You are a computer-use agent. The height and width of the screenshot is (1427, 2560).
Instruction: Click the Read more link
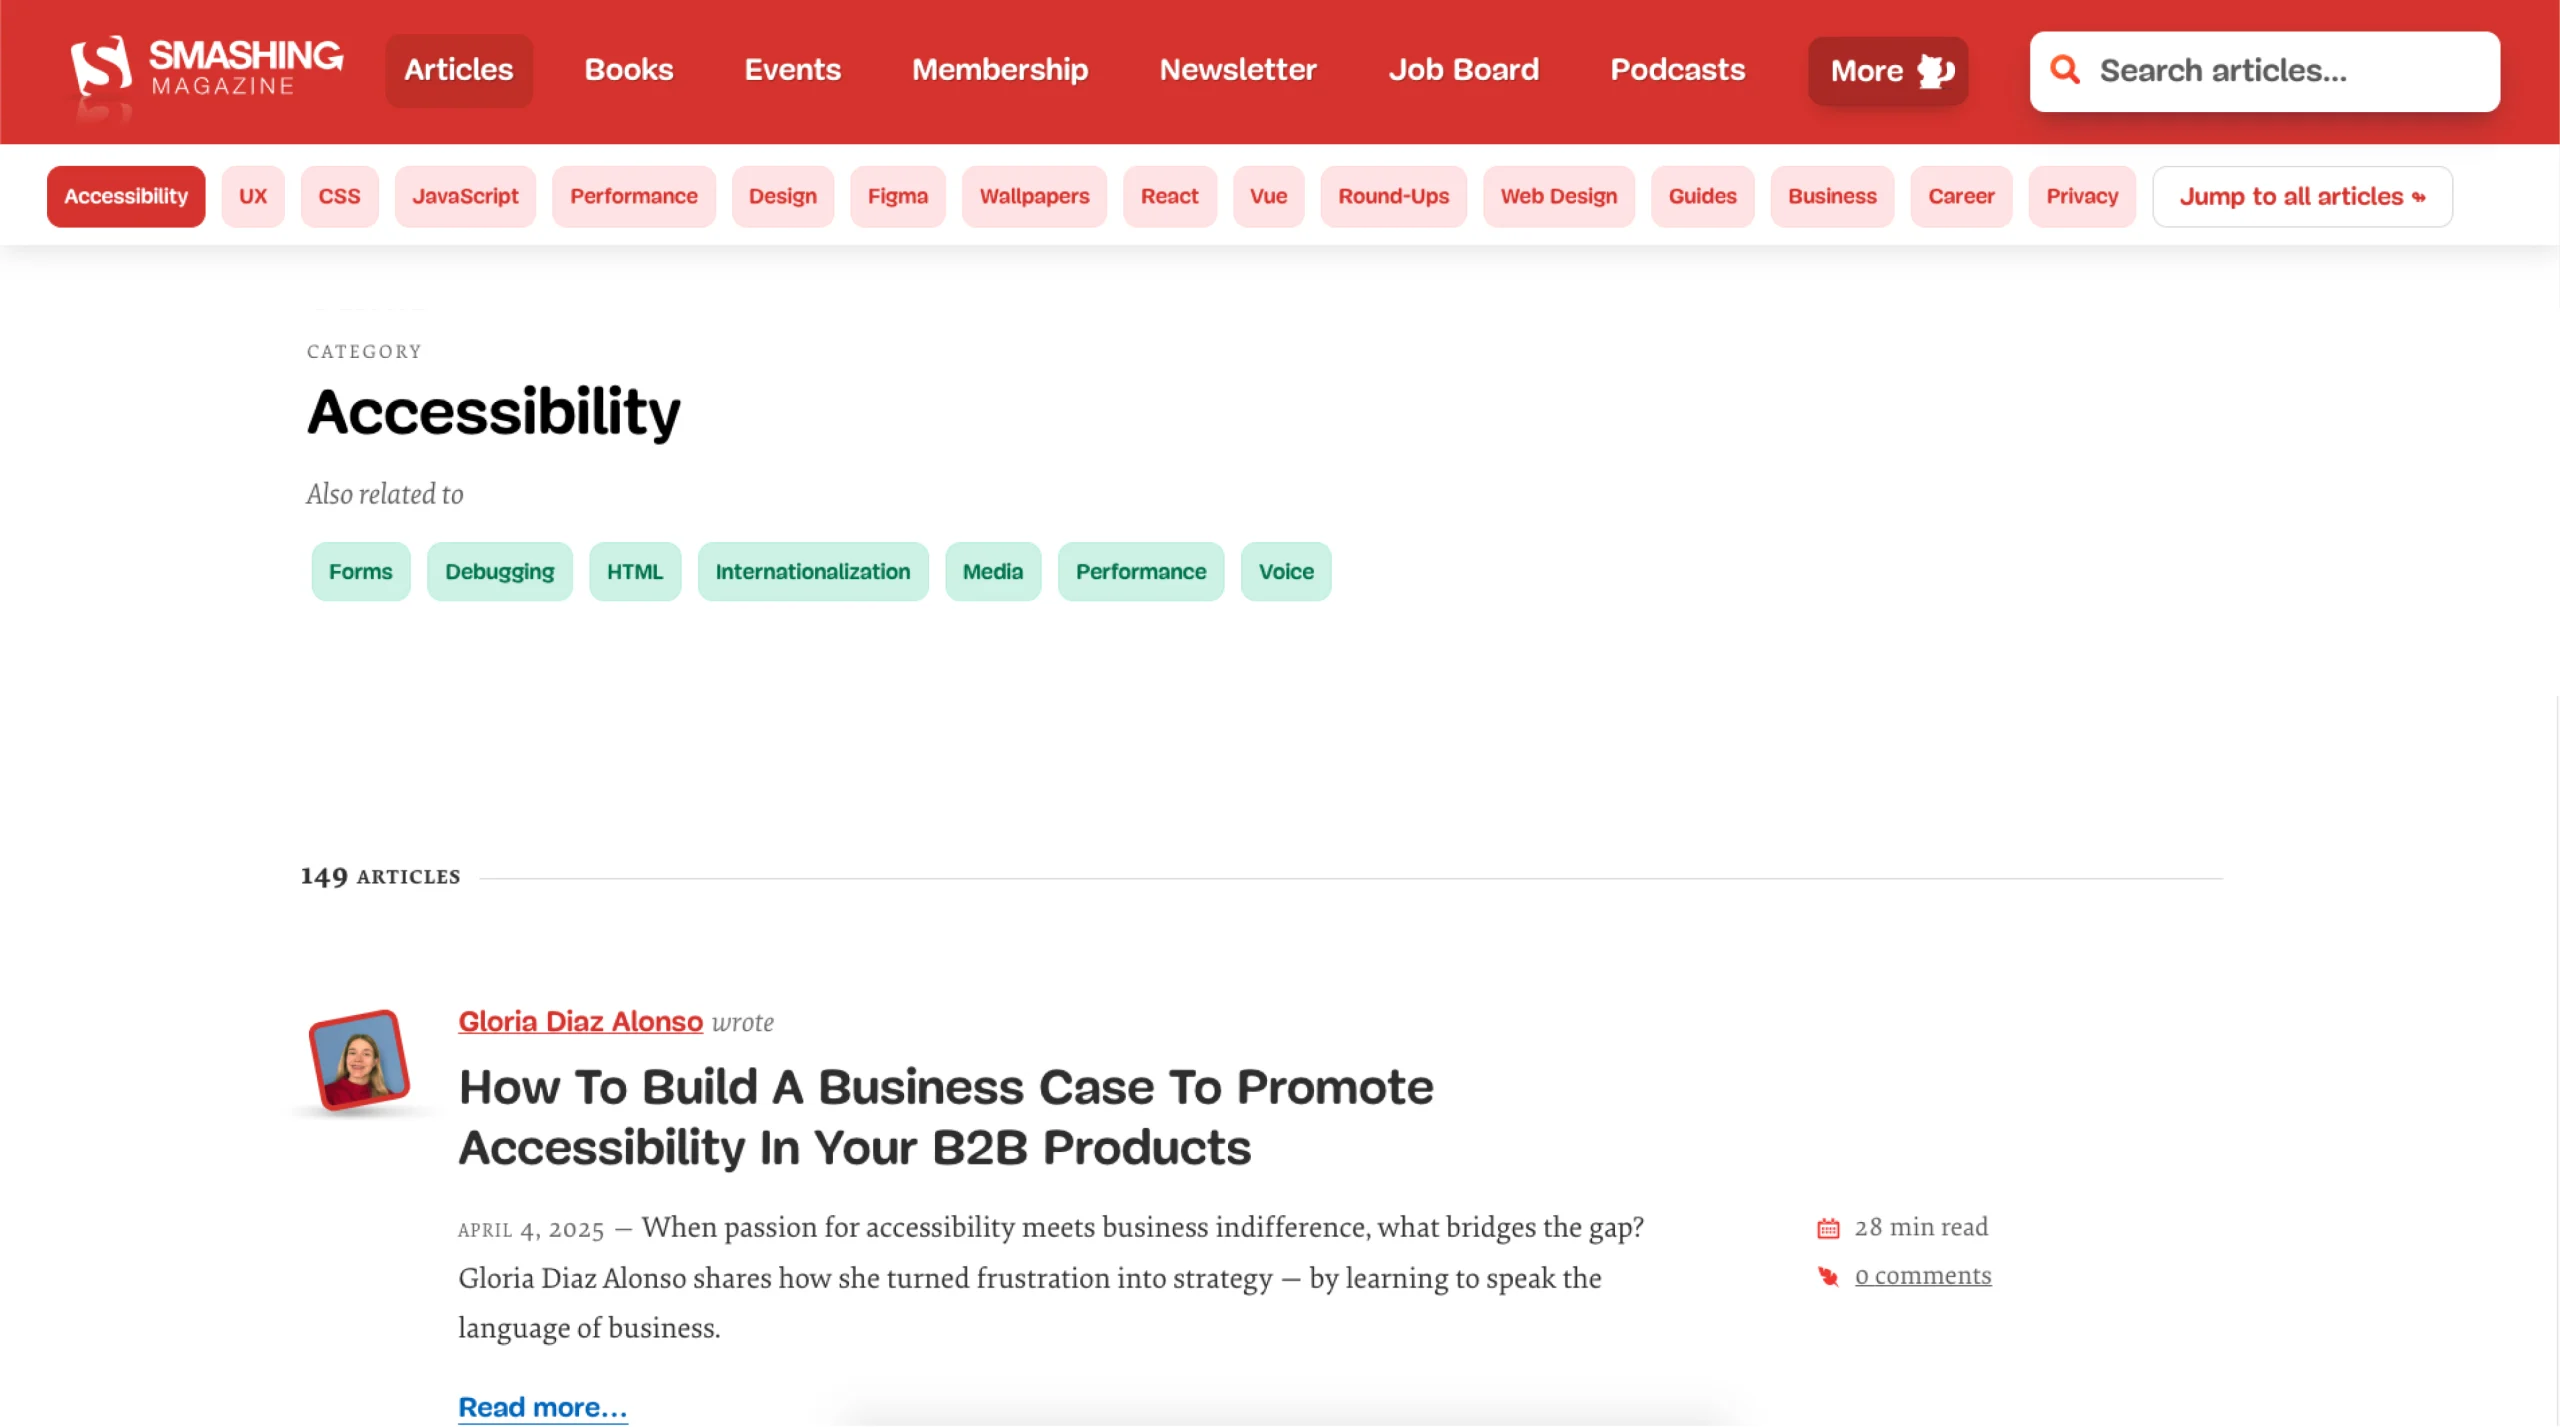(x=542, y=1408)
